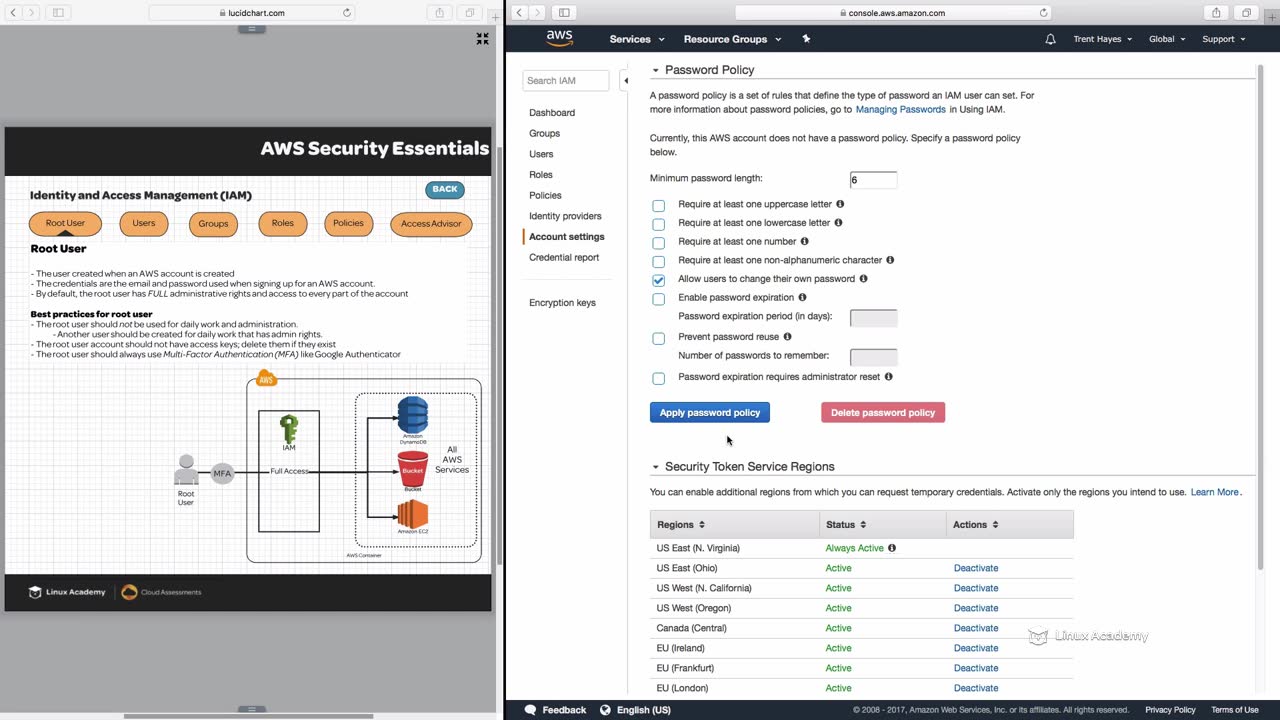Open the Trent Hayes account menu
The height and width of the screenshot is (720, 1280).
tap(1103, 39)
